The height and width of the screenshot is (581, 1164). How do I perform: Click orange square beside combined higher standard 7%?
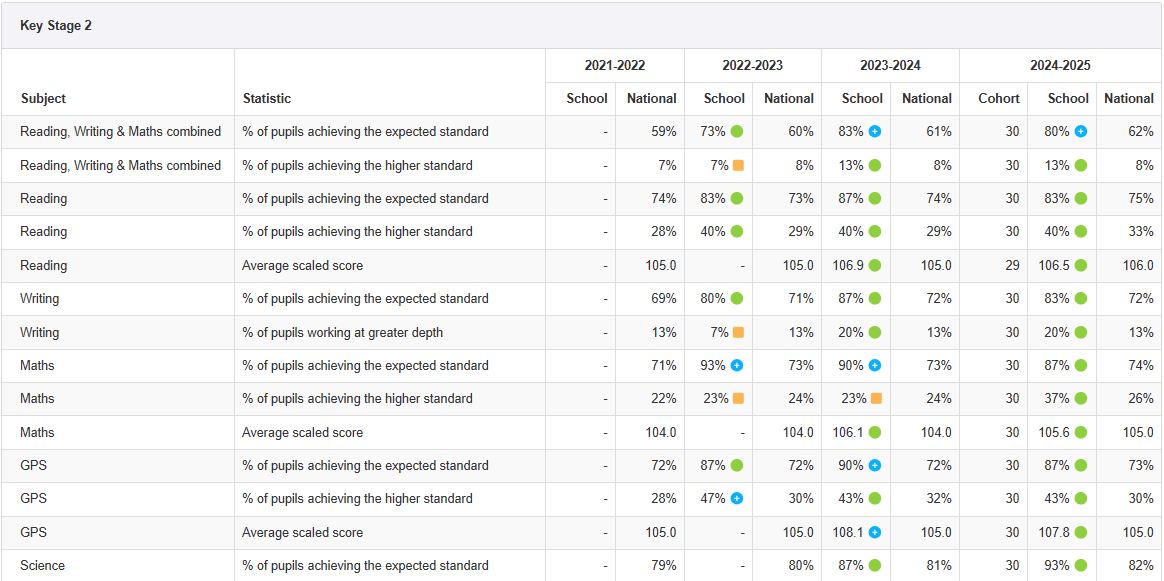[x=738, y=165]
